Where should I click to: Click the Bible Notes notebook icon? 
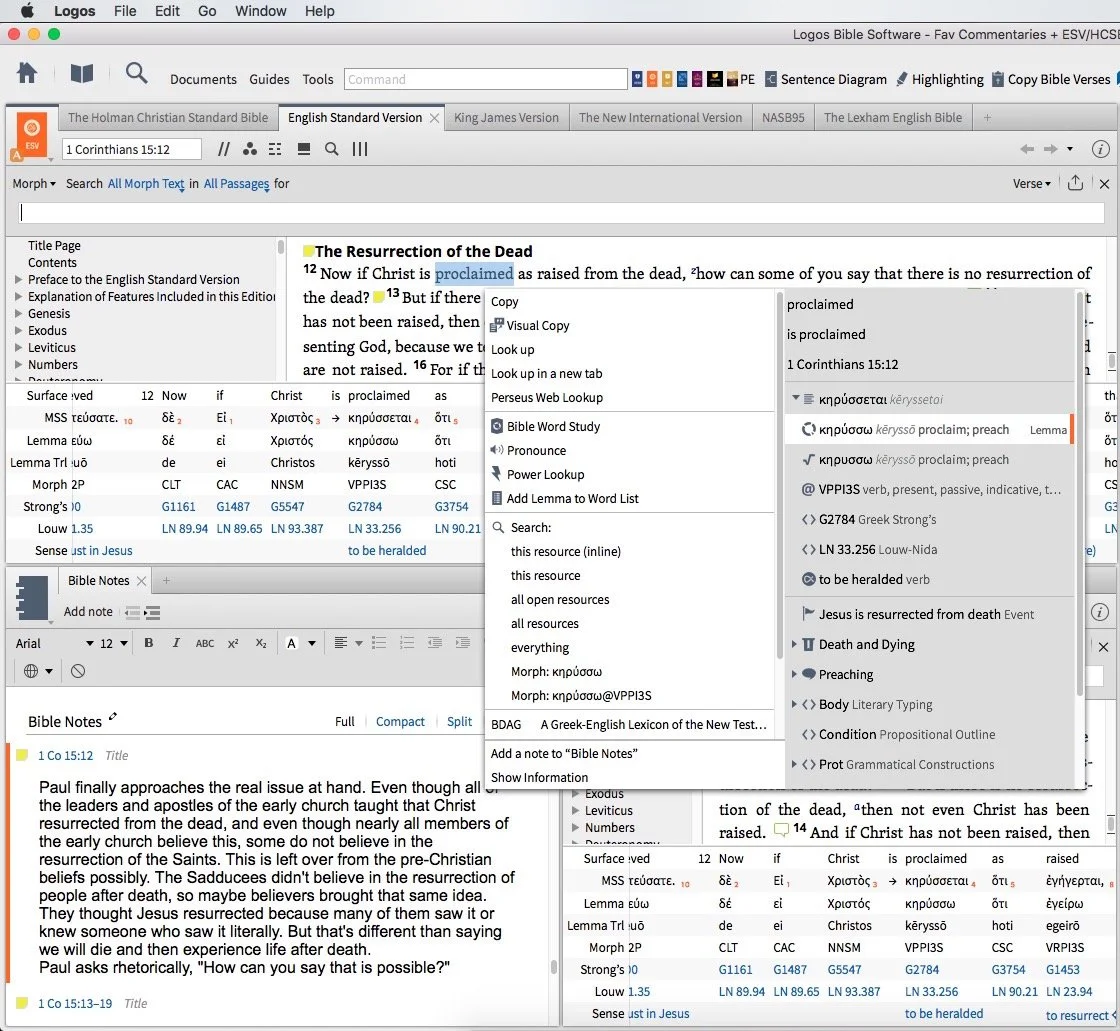coord(31,597)
